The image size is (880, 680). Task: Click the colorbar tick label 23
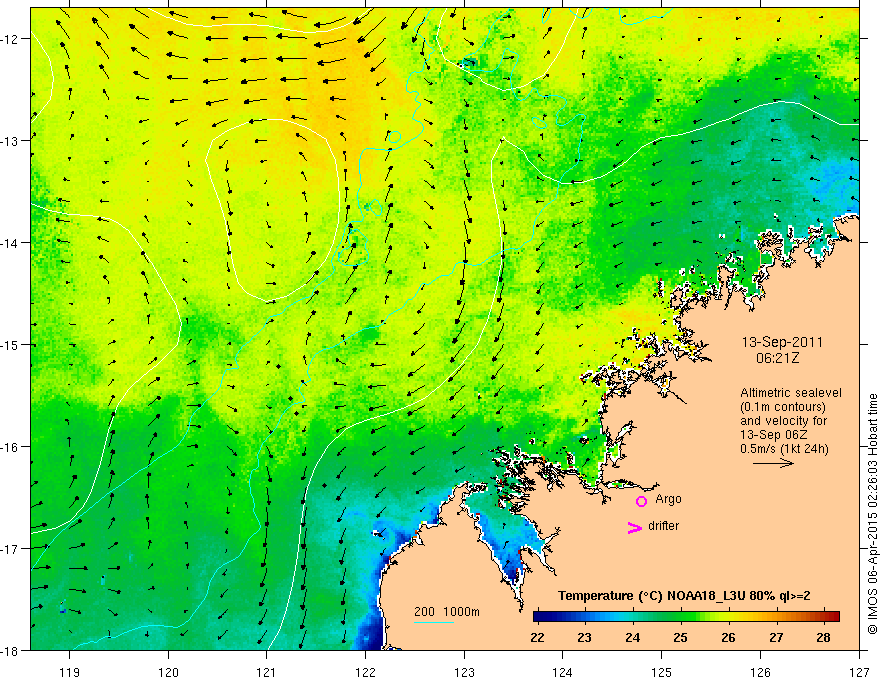point(585,637)
